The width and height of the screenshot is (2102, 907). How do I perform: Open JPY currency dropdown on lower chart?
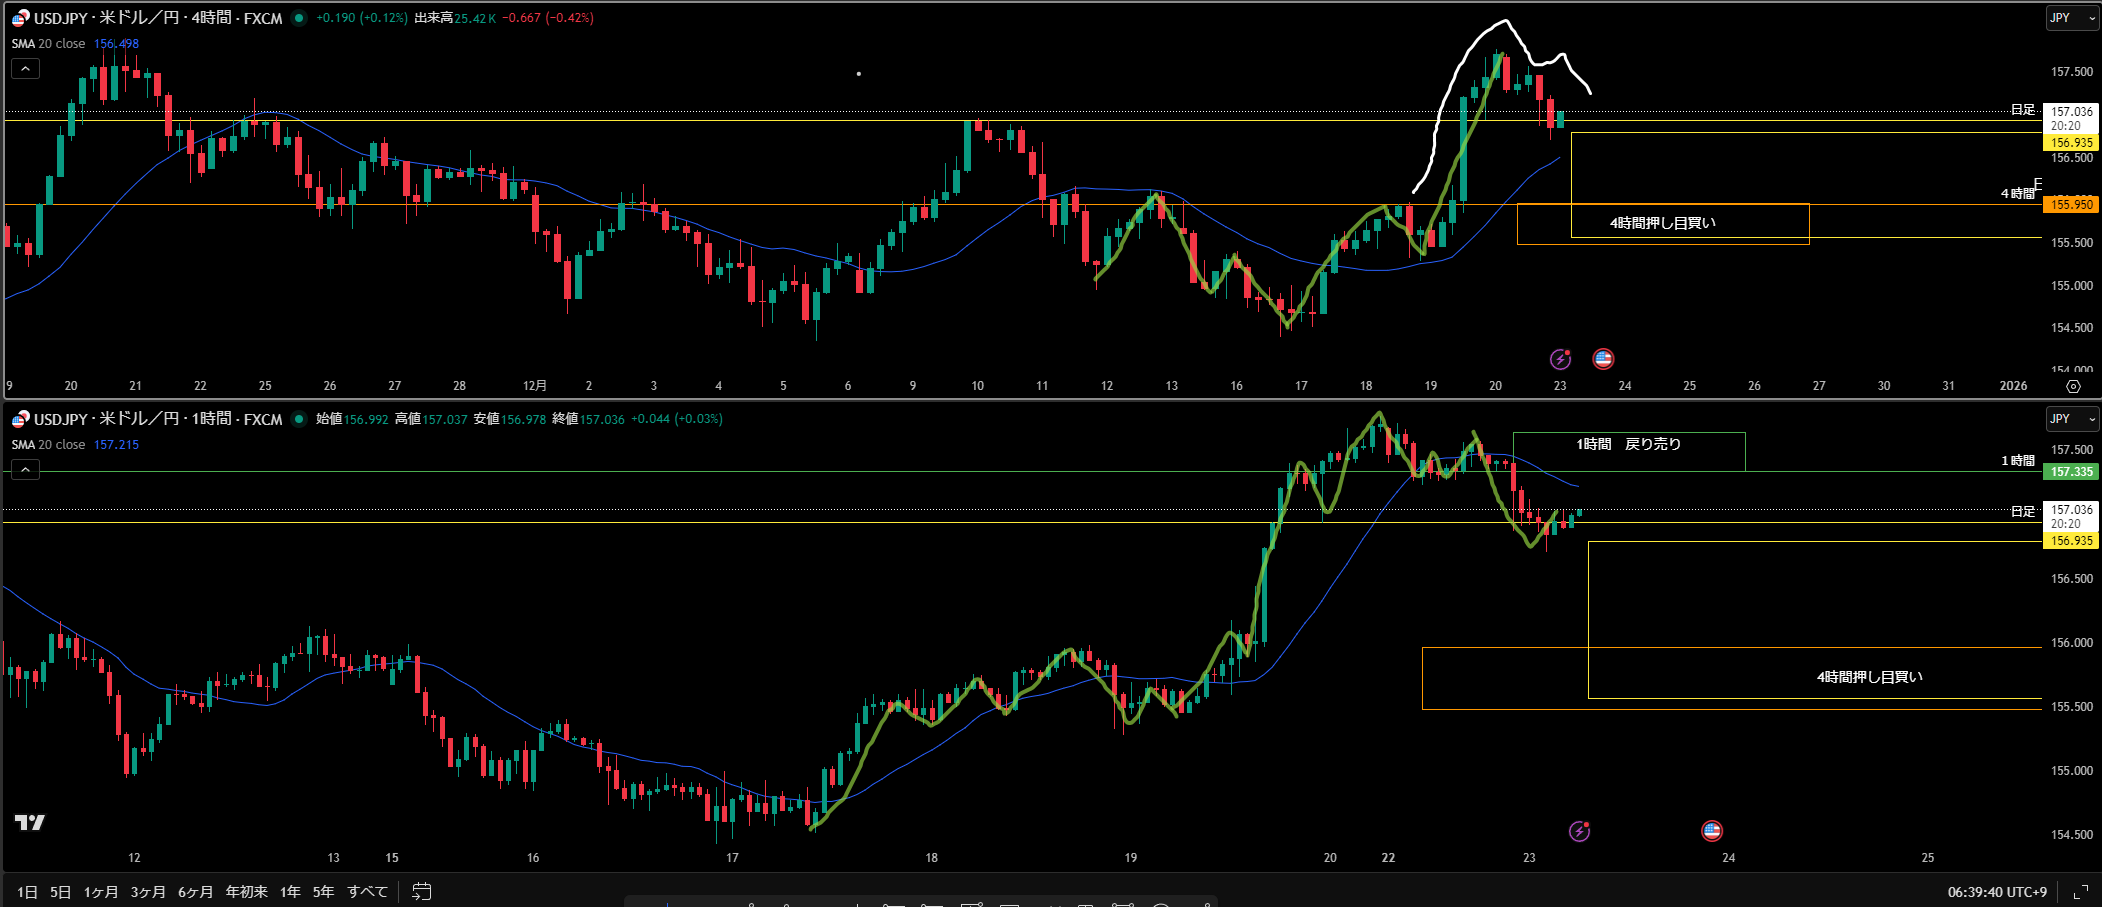pyautogui.click(x=2070, y=419)
